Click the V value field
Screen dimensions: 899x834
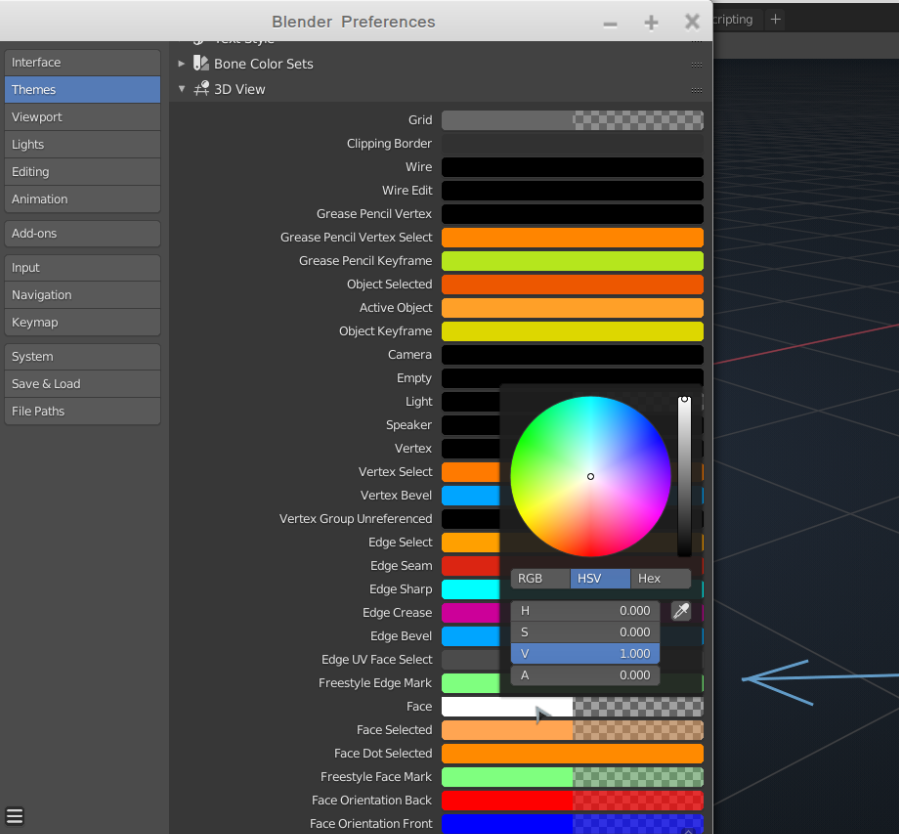click(x=585, y=653)
